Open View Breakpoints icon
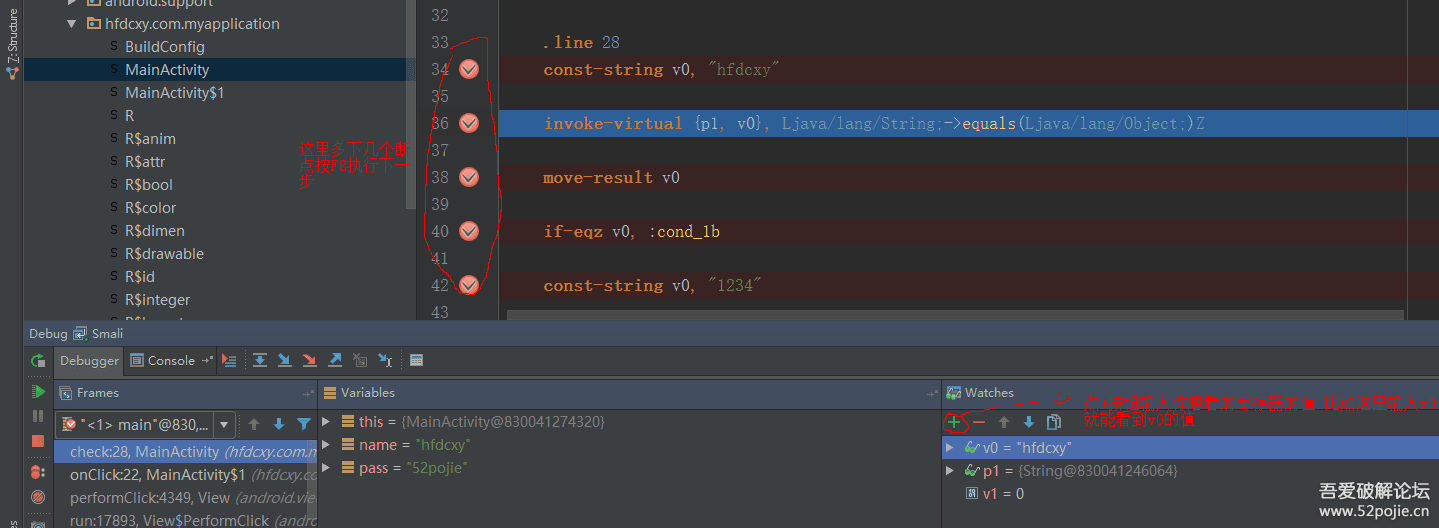 pos(38,471)
